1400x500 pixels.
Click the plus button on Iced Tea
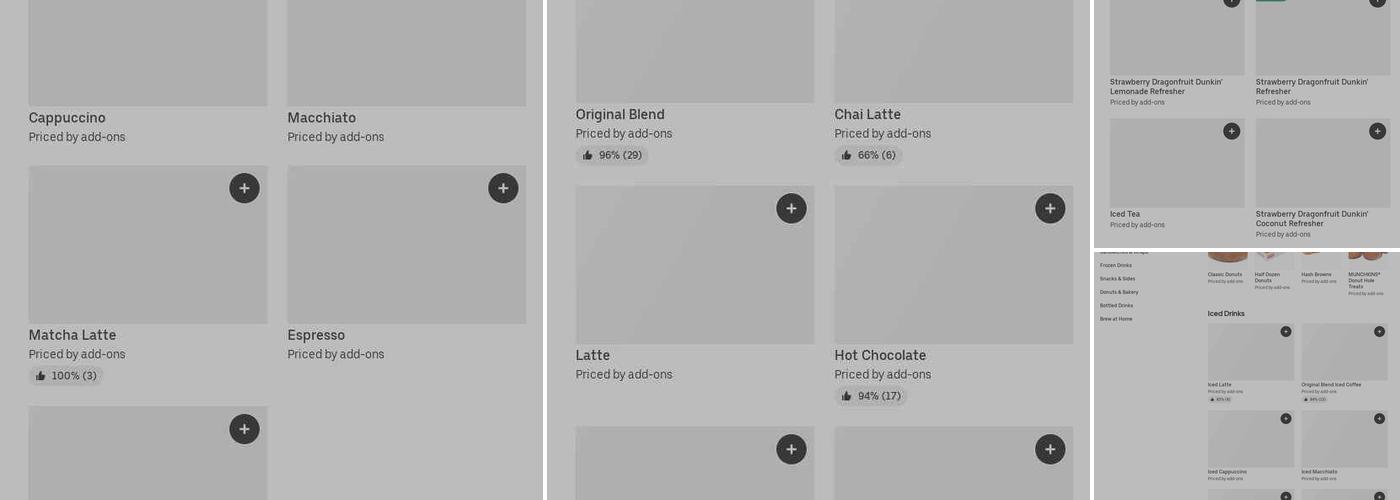[1231, 131]
